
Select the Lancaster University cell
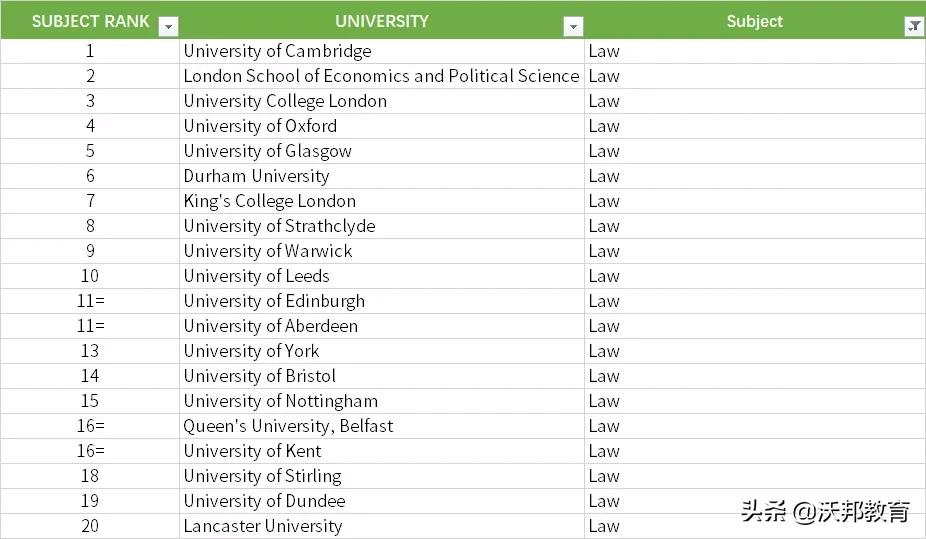tap(262, 526)
